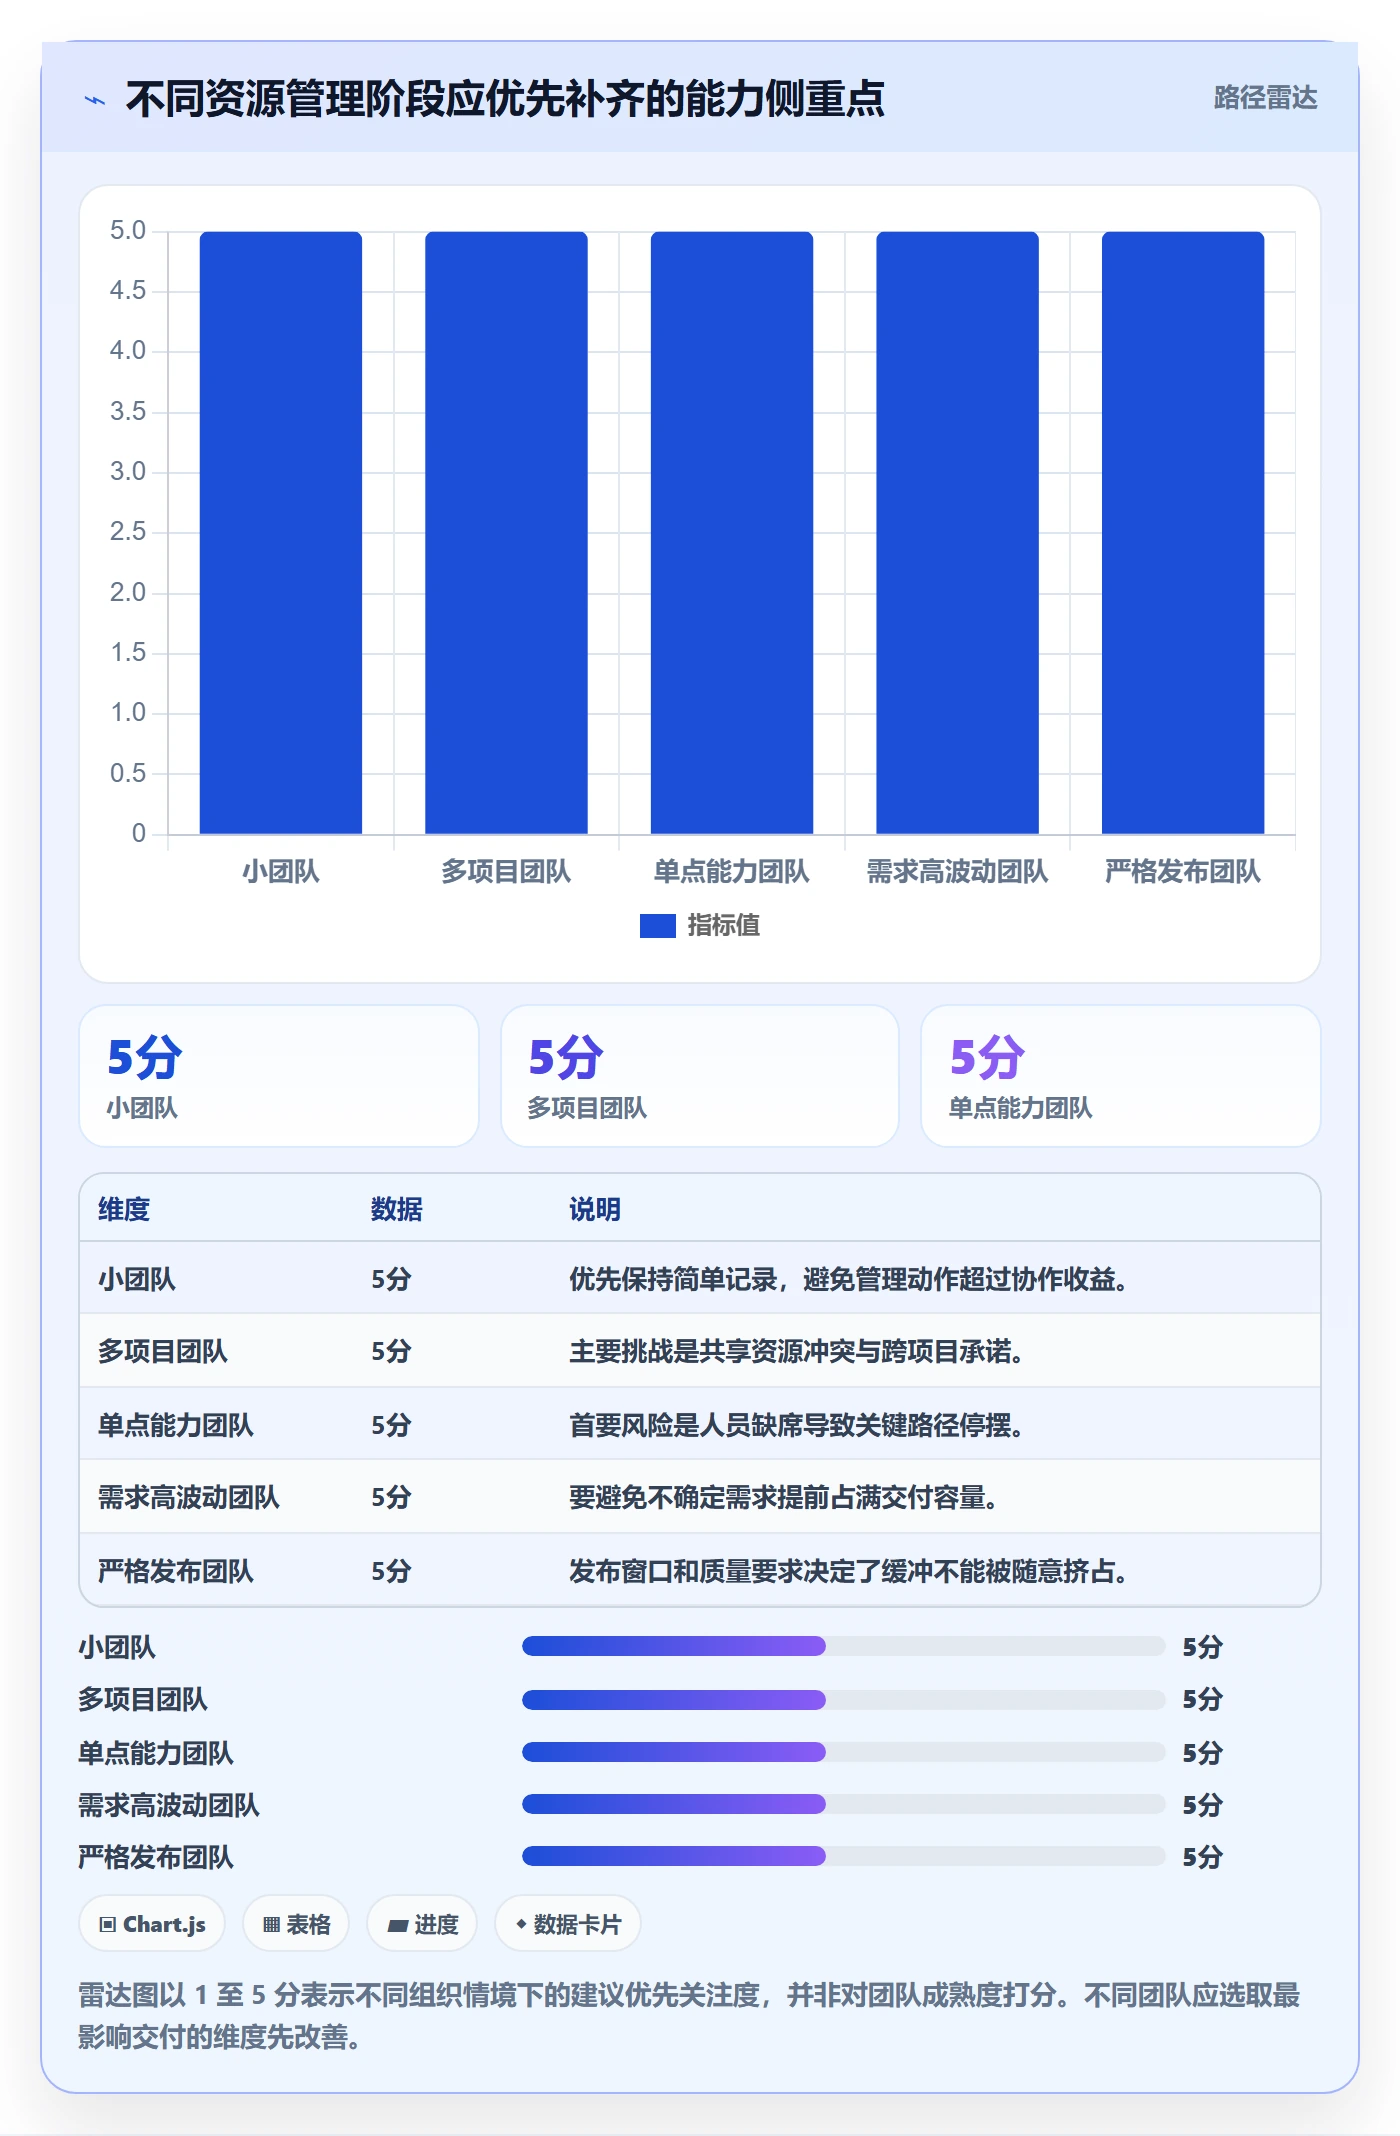
Task: Click the 数据卡片 chip
Action: point(568,1924)
